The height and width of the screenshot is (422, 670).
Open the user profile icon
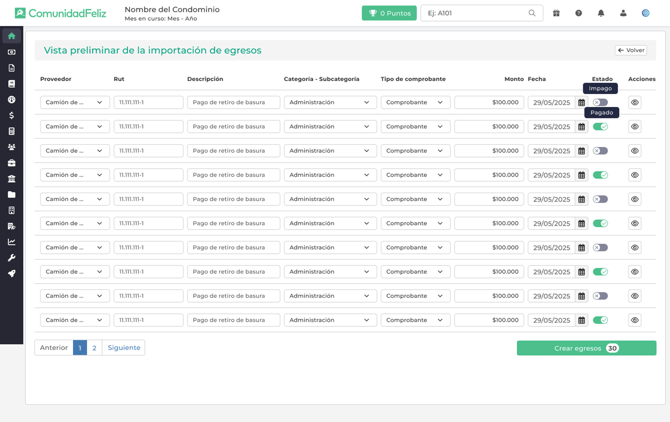pos(623,14)
